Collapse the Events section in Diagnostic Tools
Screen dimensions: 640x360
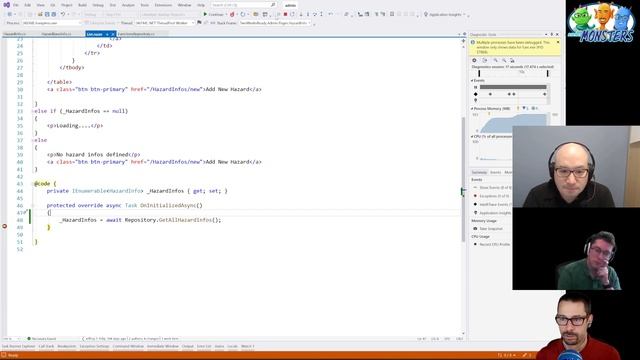(x=472, y=81)
